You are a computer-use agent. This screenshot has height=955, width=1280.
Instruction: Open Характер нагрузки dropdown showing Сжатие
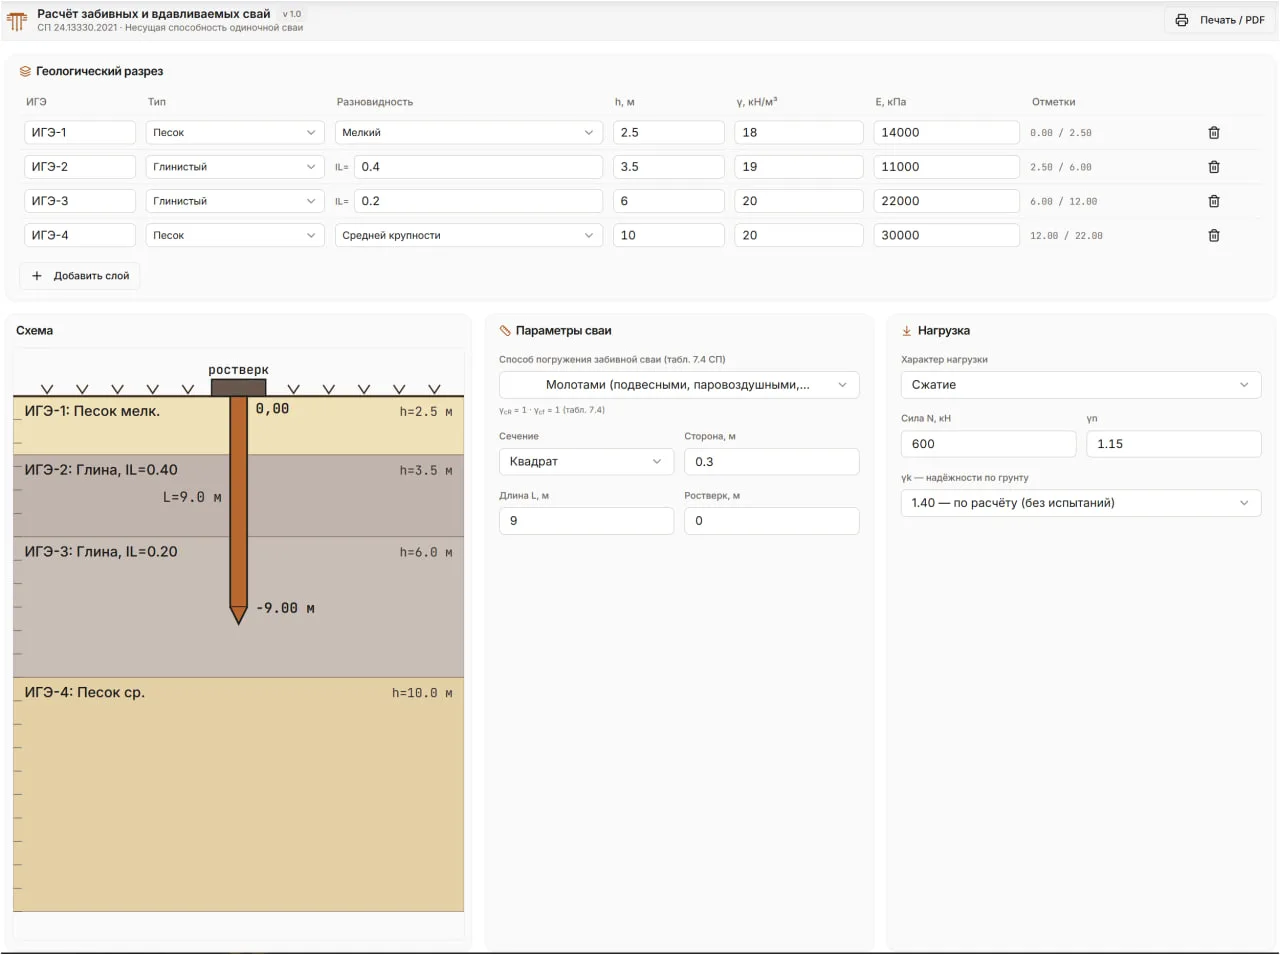tap(1081, 385)
